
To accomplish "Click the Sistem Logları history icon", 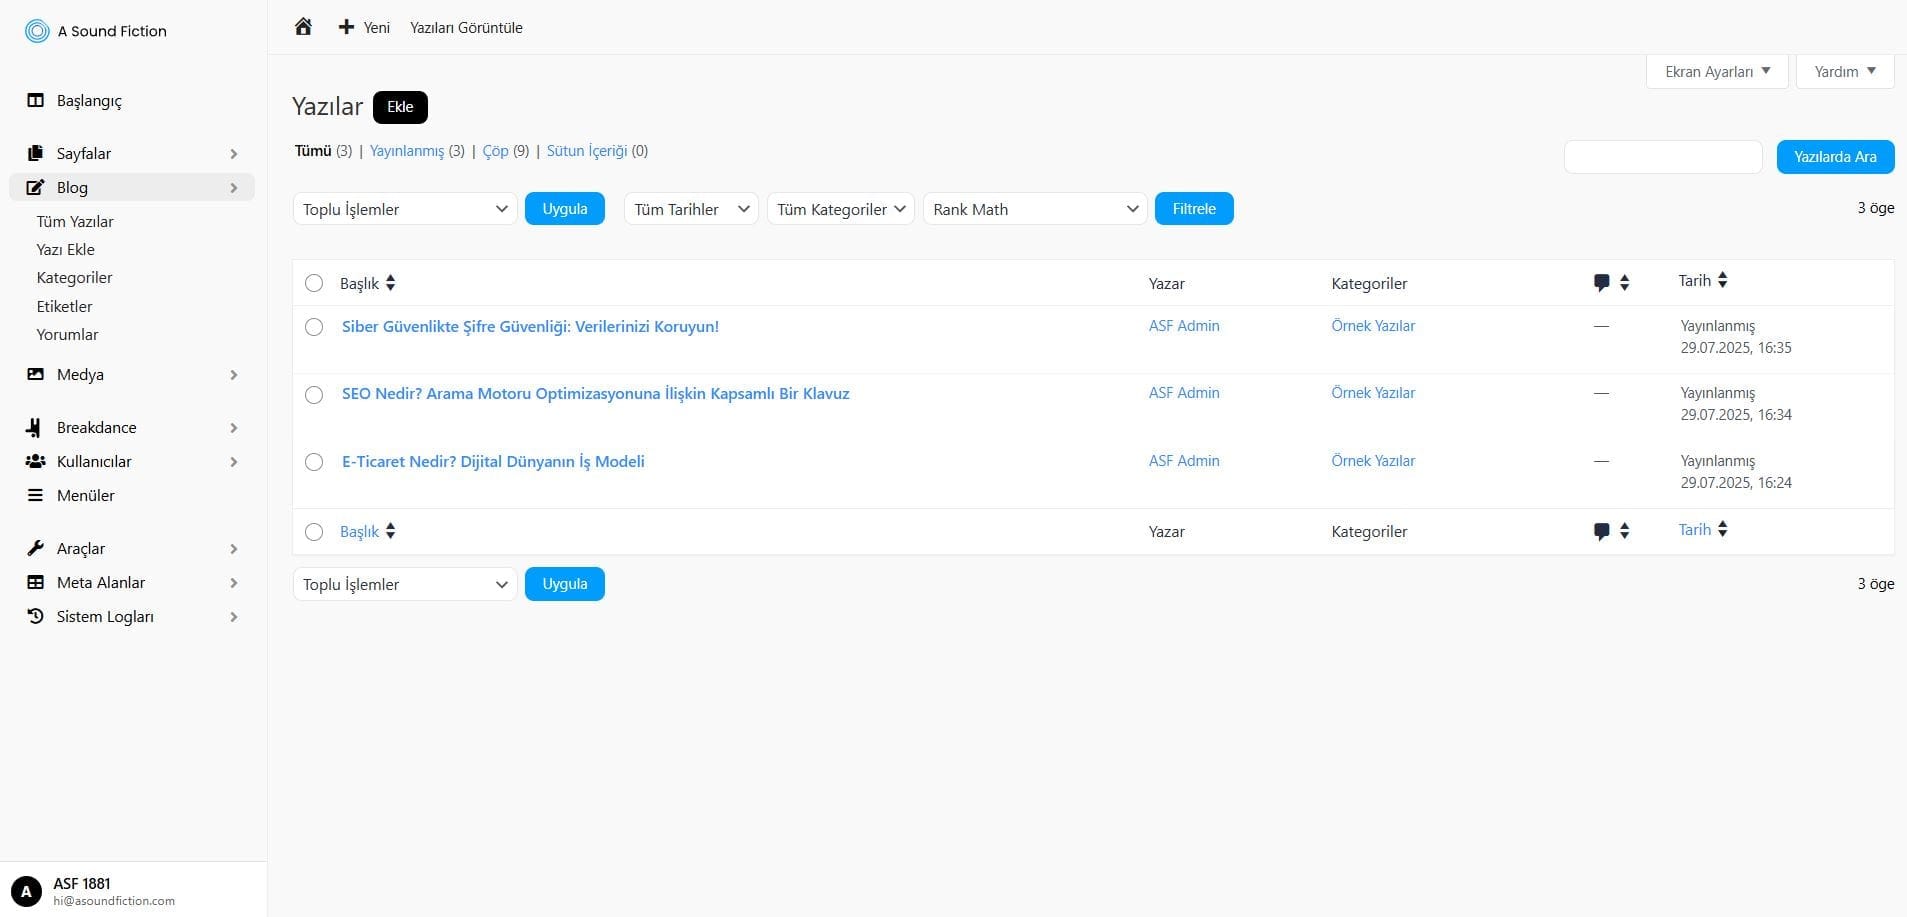I will (35, 616).
